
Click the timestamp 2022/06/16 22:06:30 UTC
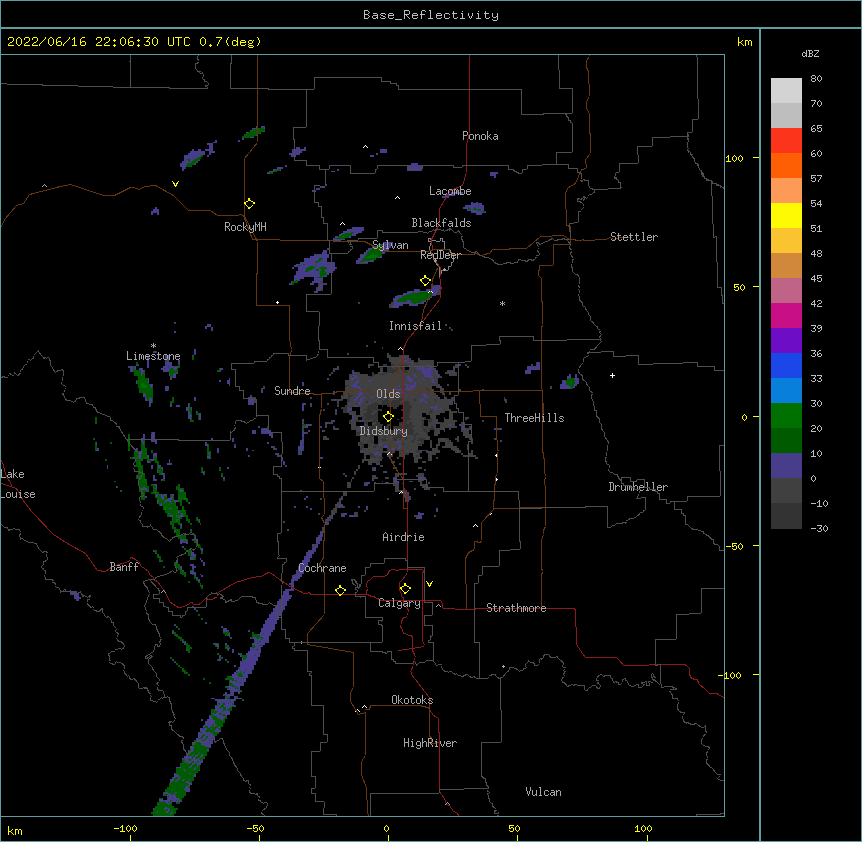tap(99, 42)
